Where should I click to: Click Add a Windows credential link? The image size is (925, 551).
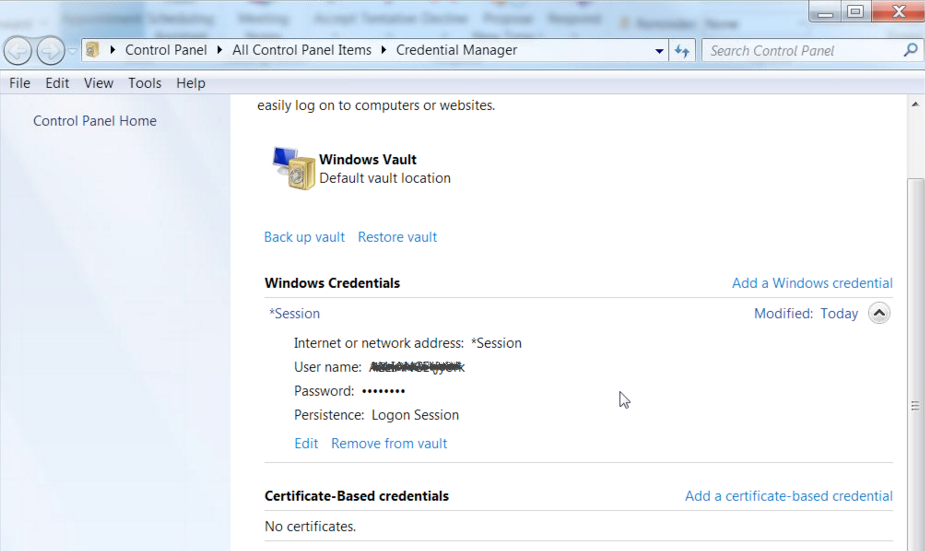point(811,283)
